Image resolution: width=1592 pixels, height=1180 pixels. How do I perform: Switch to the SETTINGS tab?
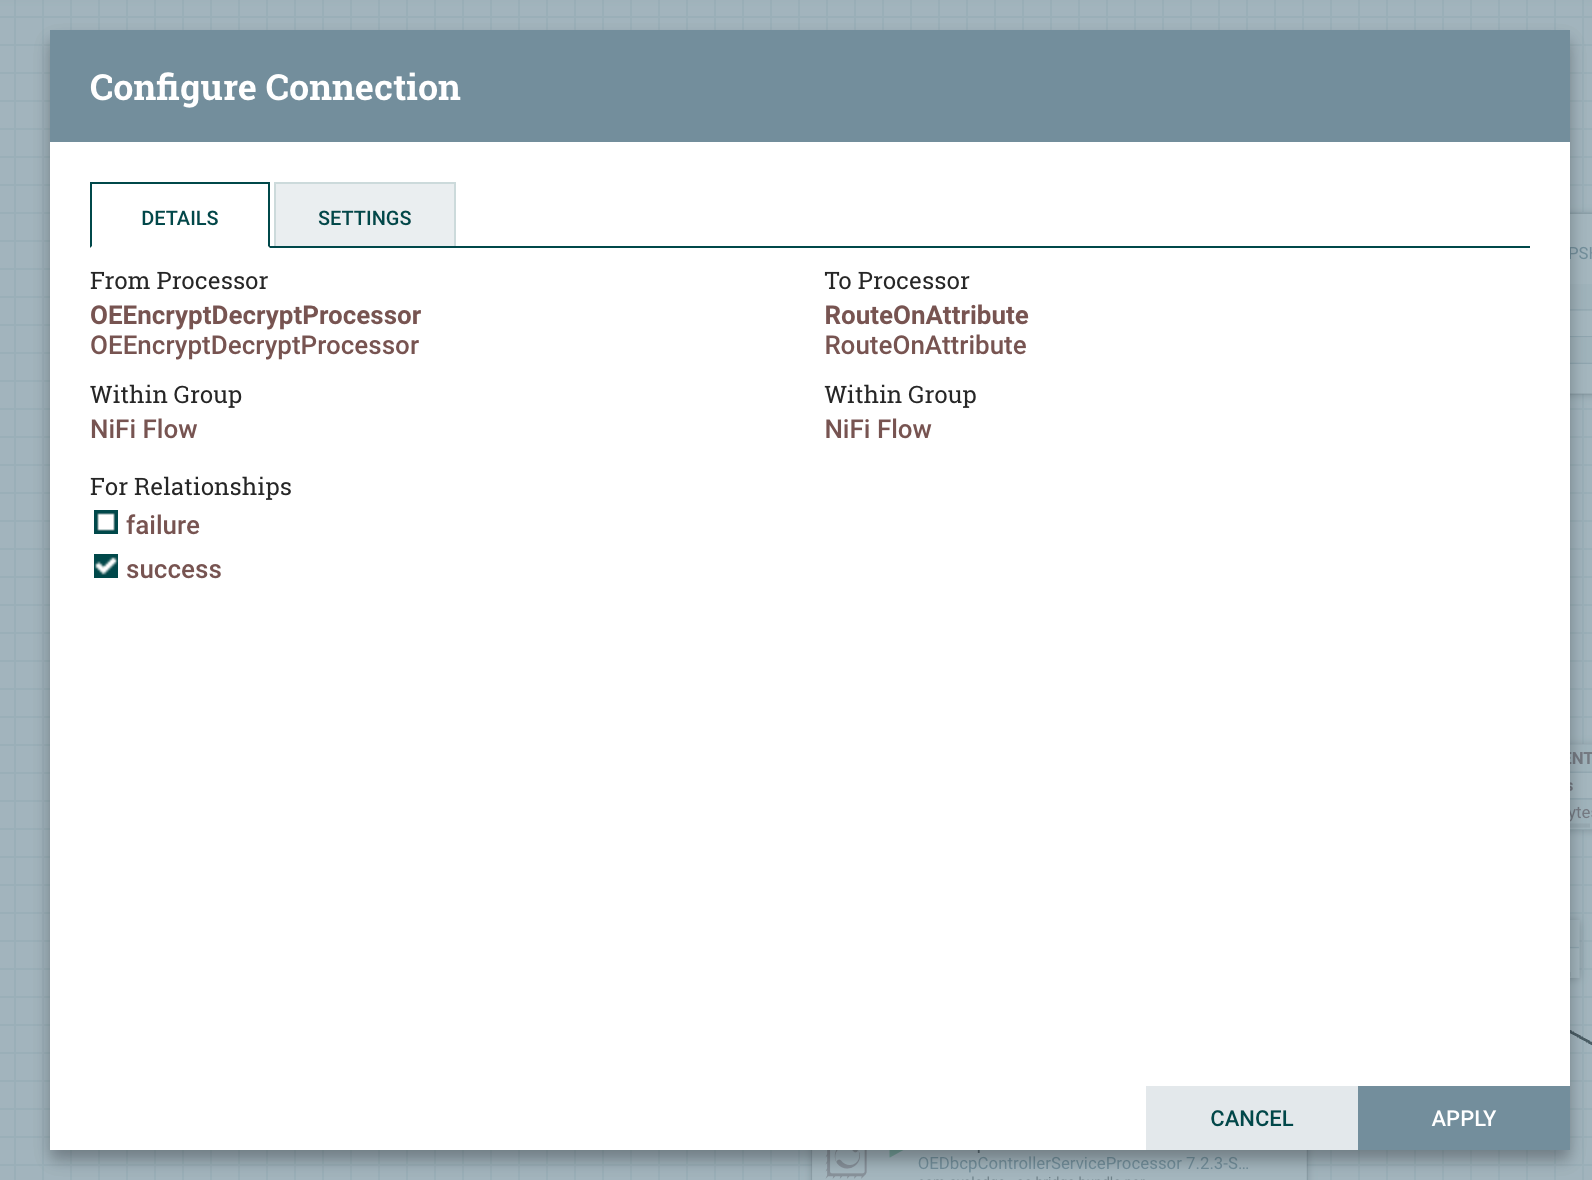pos(364,217)
